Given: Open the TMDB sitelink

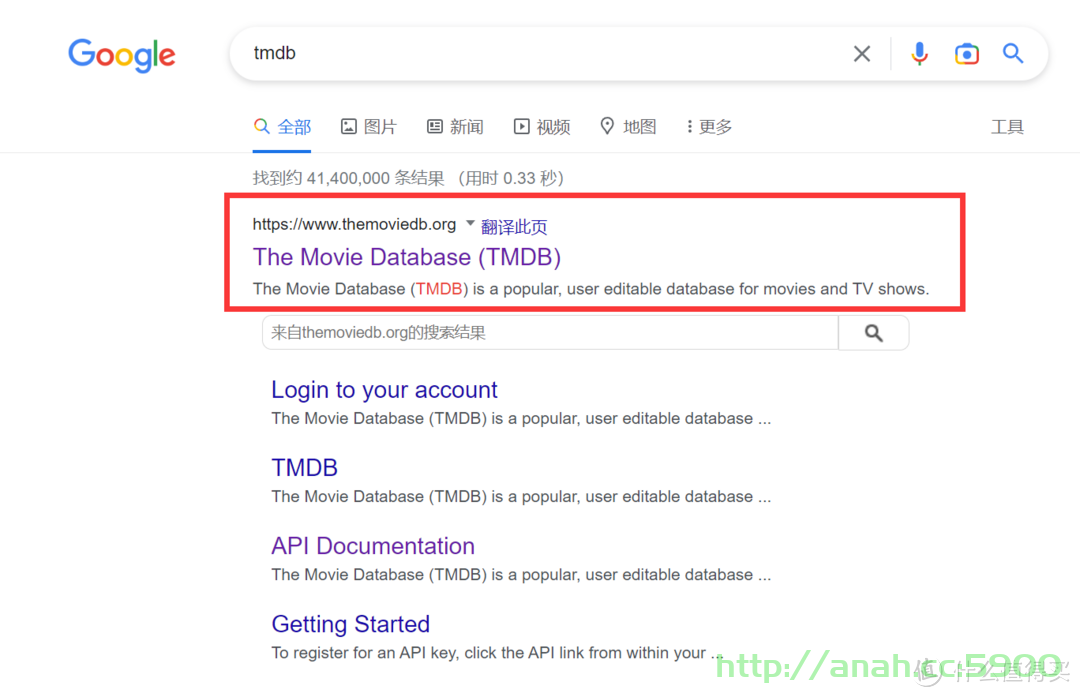Looking at the screenshot, I should 304,468.
